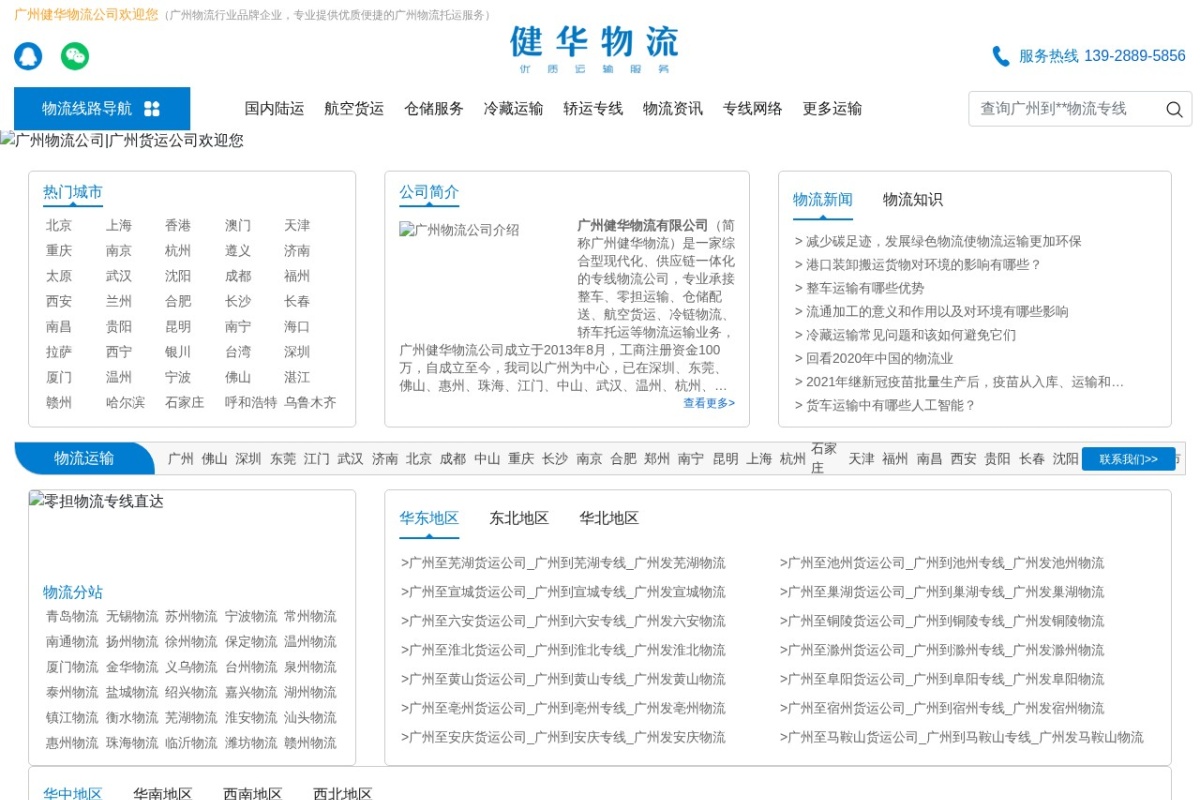Open the 冷藏运输 menu item

tap(513, 109)
